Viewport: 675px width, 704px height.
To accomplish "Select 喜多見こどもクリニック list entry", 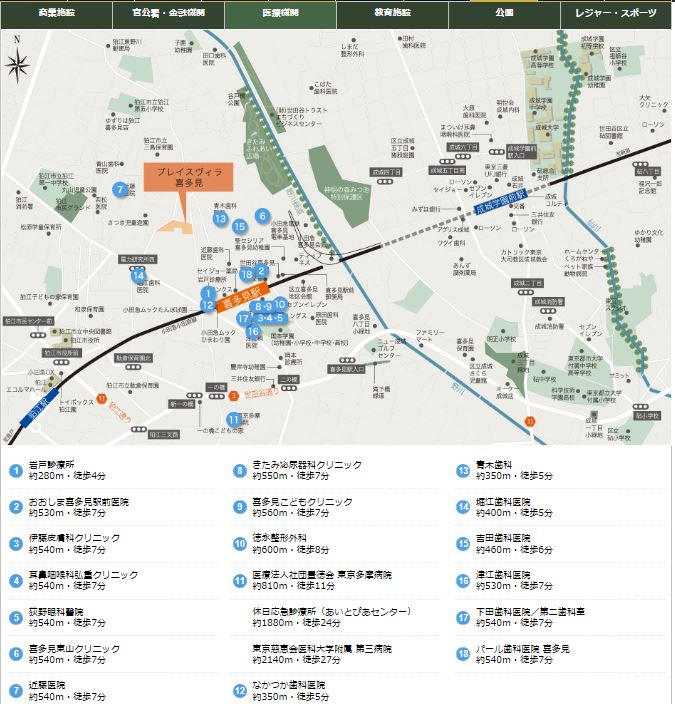I will pos(301,501).
